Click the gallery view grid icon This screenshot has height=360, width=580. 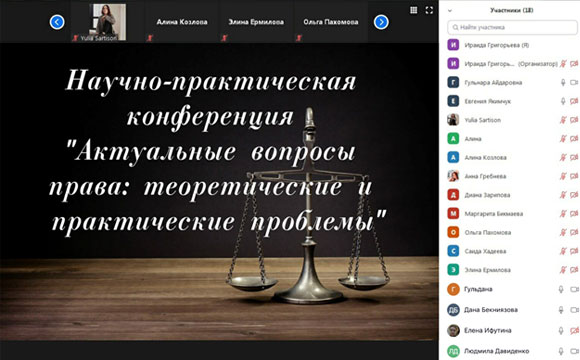point(414,10)
